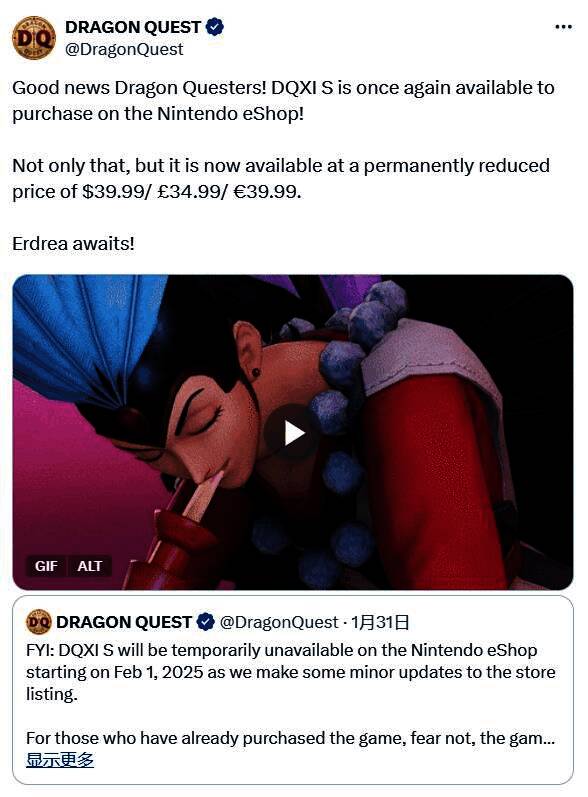Open the GIF thumbnail of the sleeping character

[x=293, y=433]
